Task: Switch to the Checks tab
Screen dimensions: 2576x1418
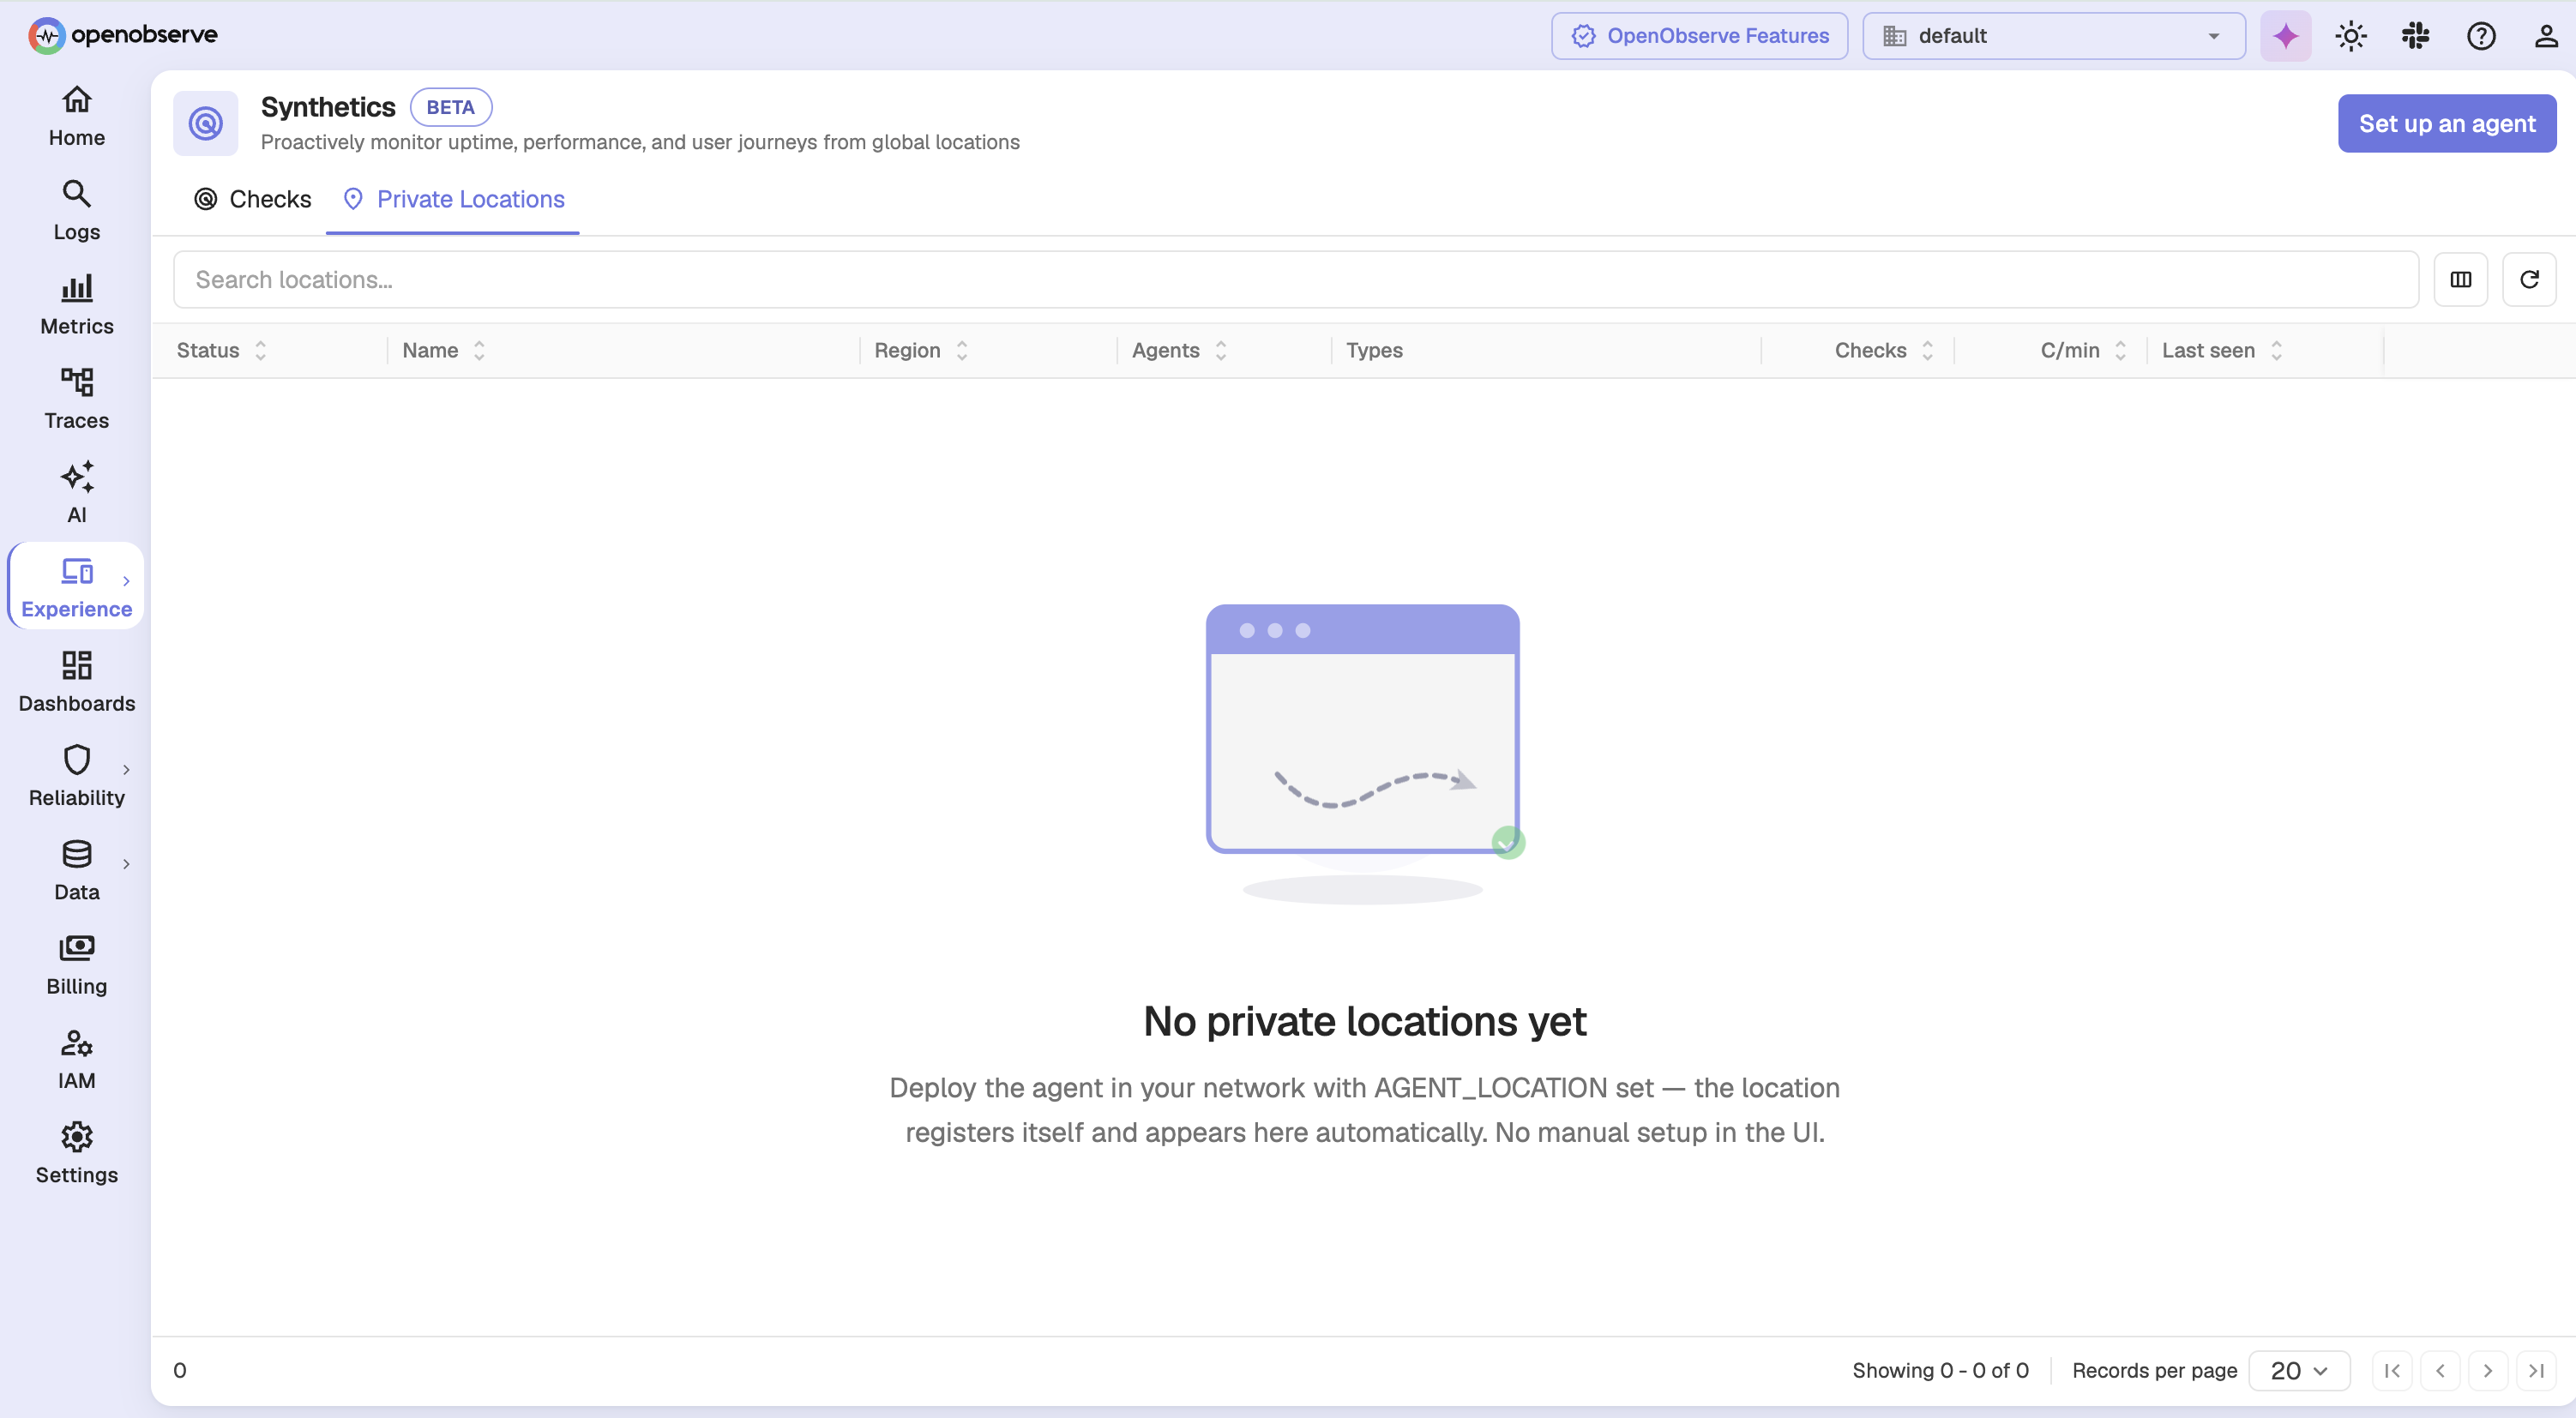Action: coord(253,199)
